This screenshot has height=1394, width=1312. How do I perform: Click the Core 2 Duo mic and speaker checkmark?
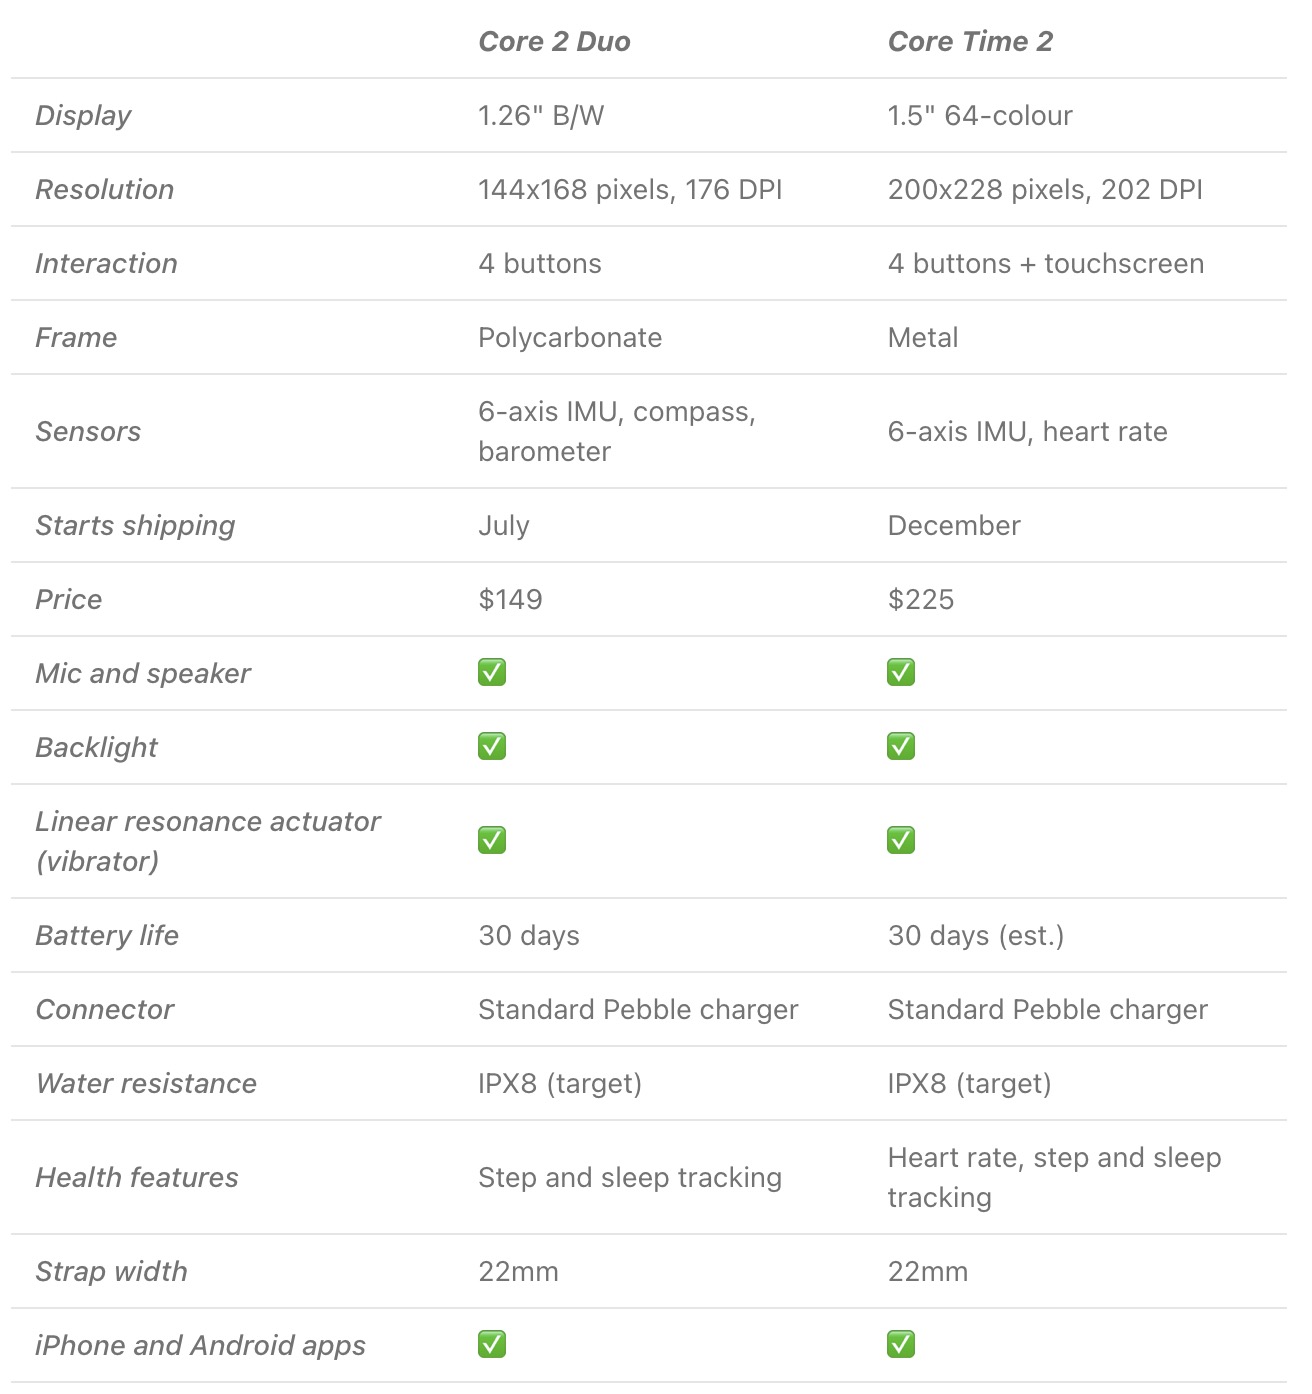click(x=491, y=673)
